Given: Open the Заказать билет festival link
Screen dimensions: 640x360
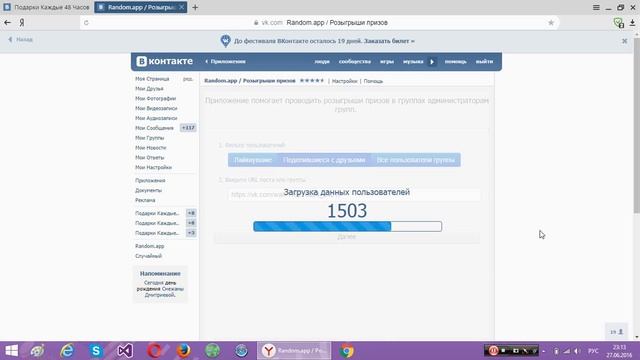Looking at the screenshot, I should (x=389, y=41).
